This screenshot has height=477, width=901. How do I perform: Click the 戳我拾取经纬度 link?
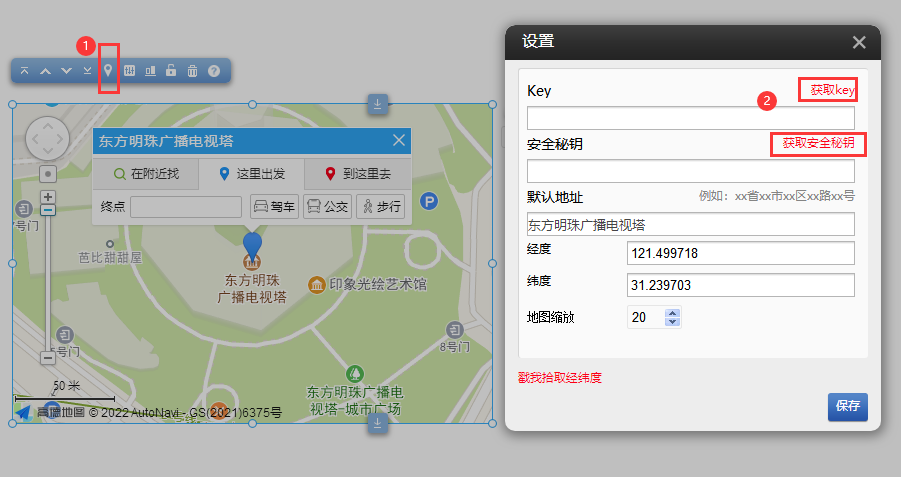click(559, 378)
